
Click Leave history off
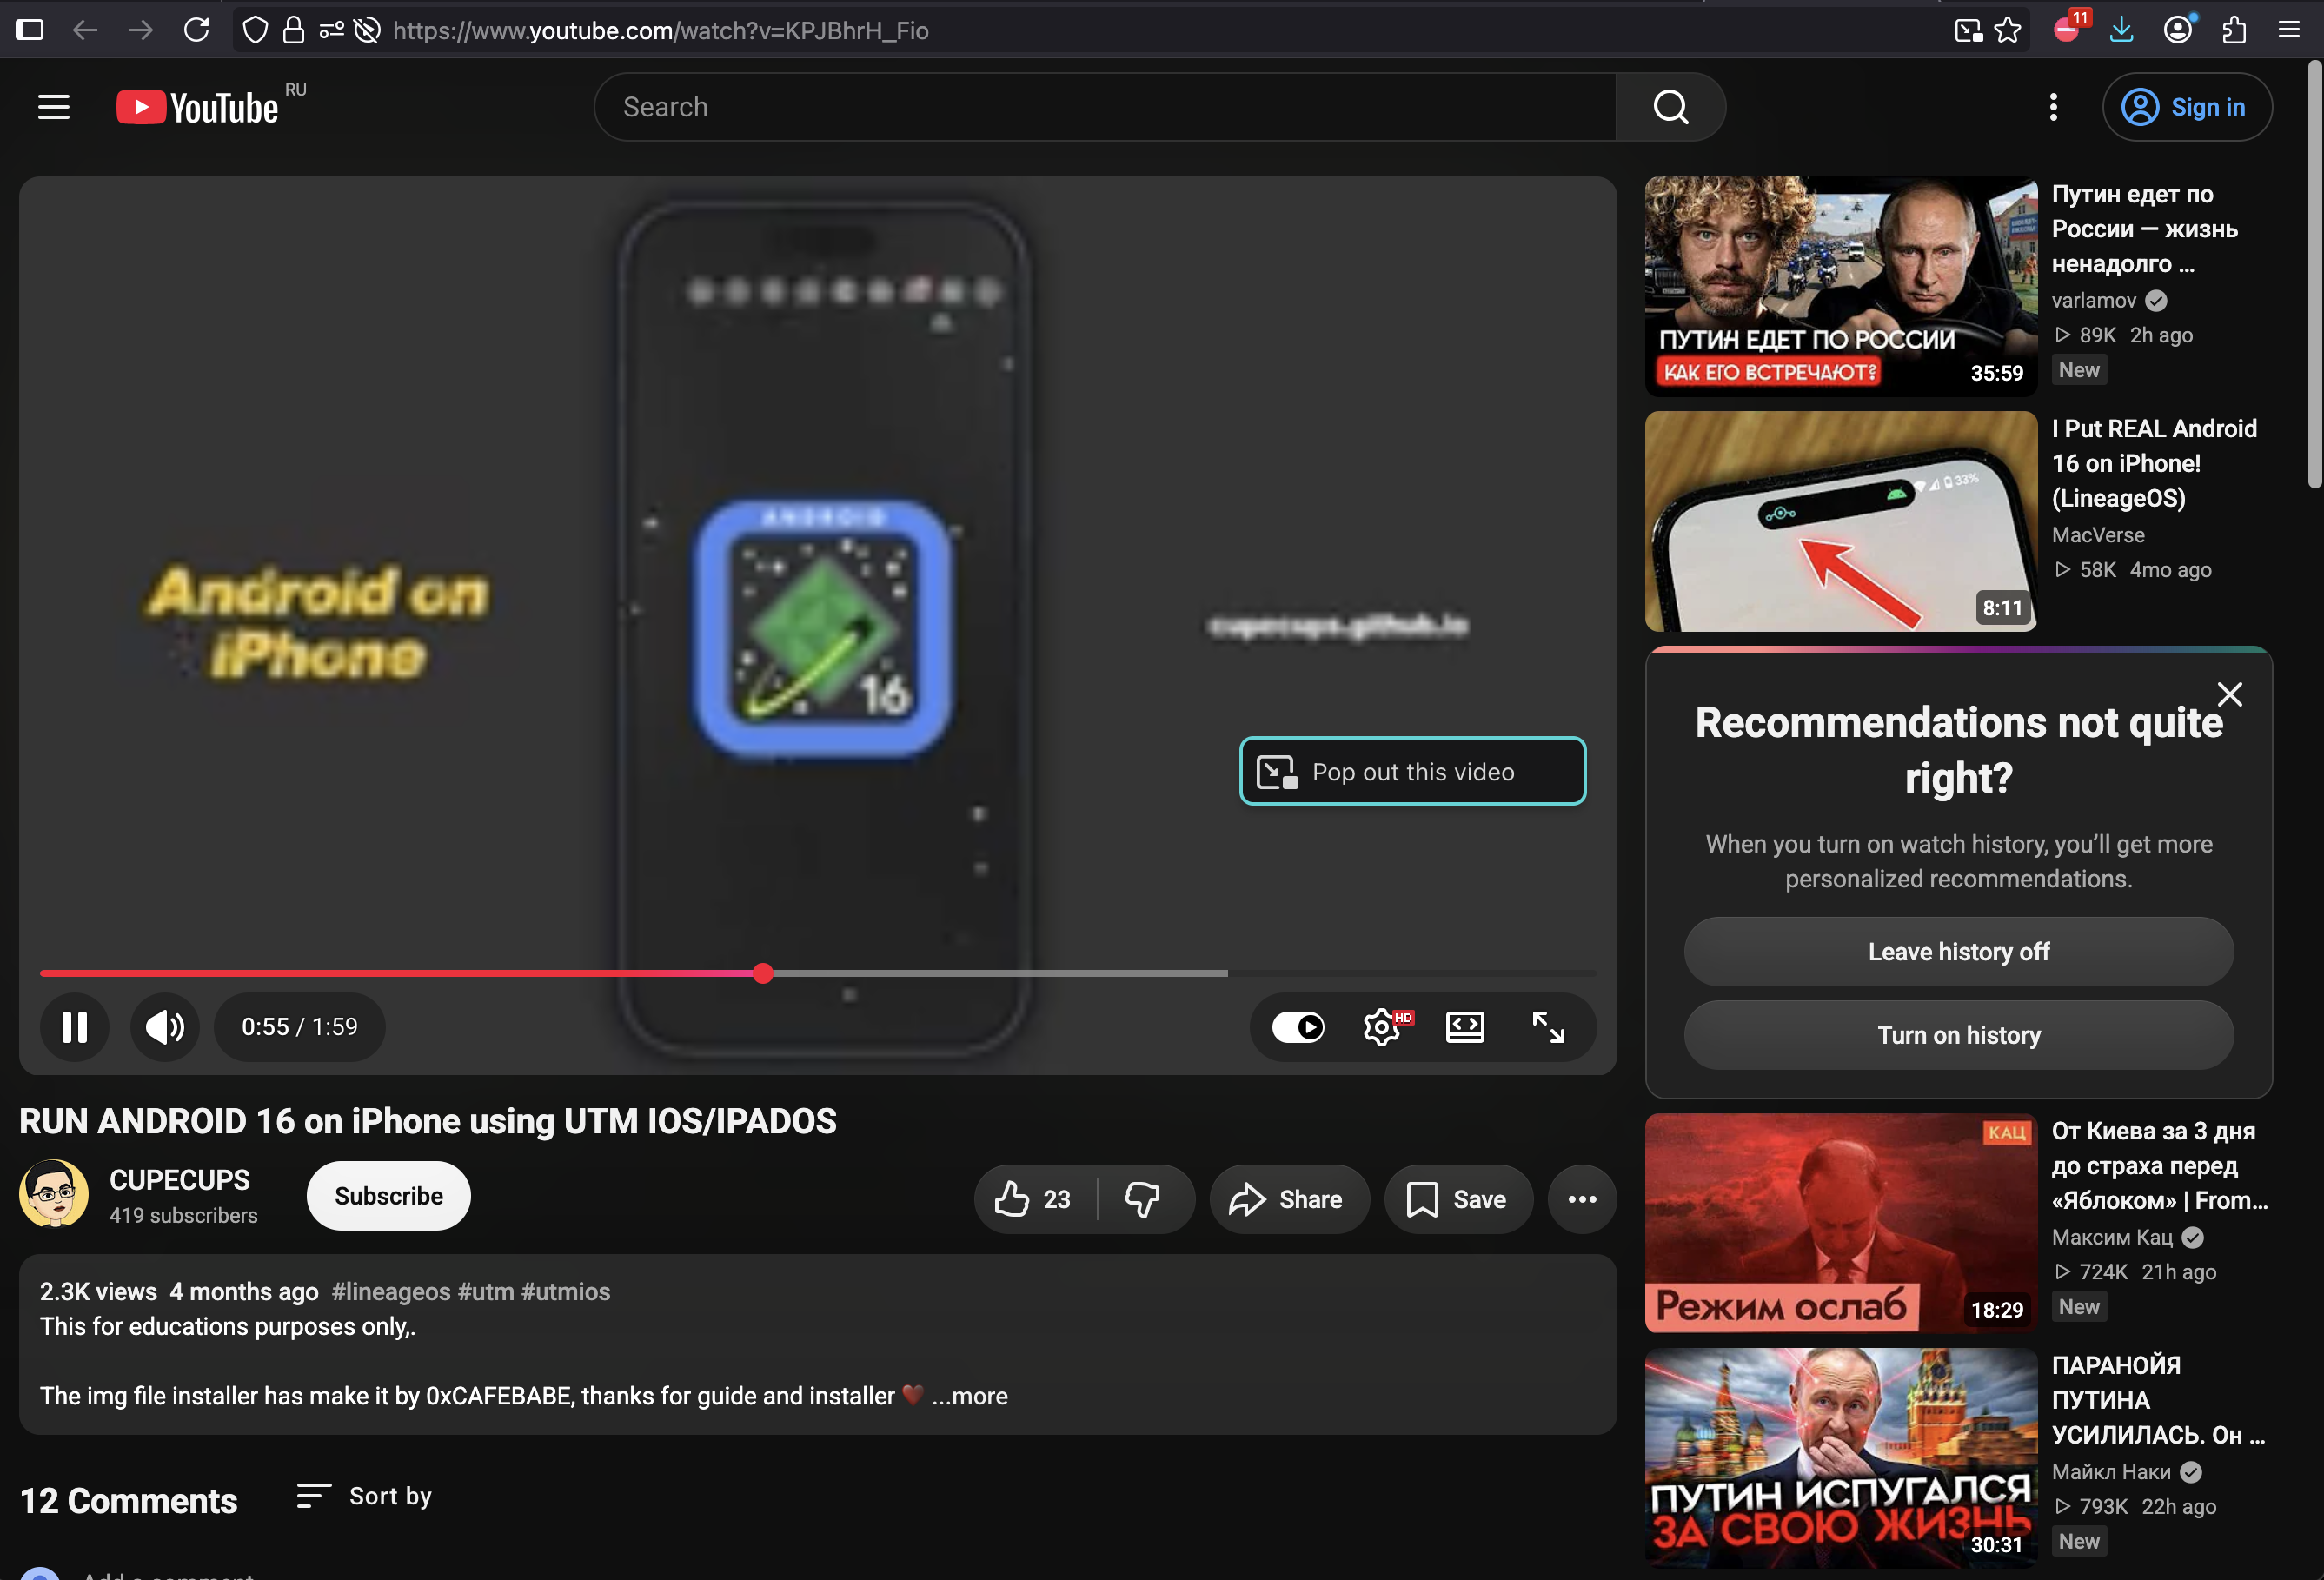[1958, 952]
